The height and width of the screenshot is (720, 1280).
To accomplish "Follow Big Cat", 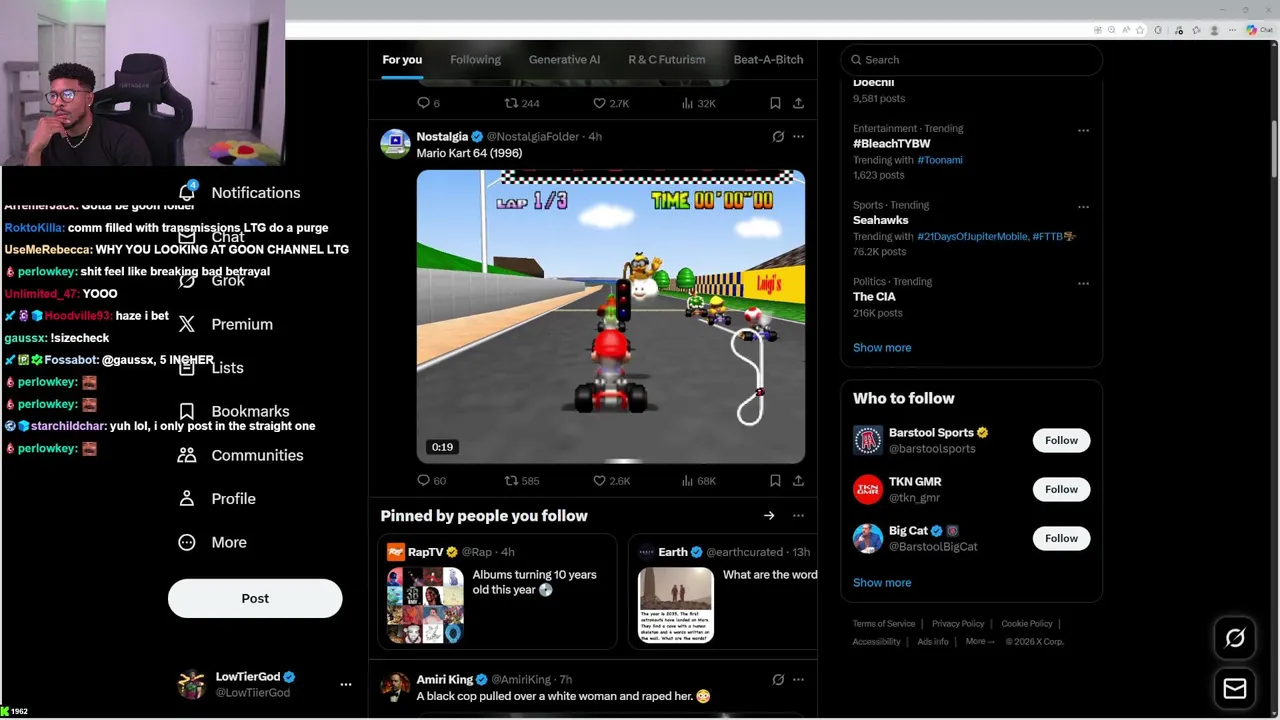I will tap(1061, 538).
